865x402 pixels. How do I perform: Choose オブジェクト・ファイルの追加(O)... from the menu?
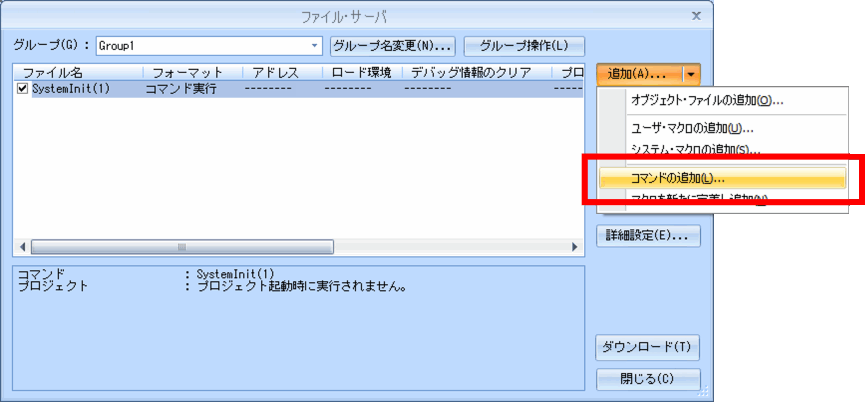pos(706,100)
